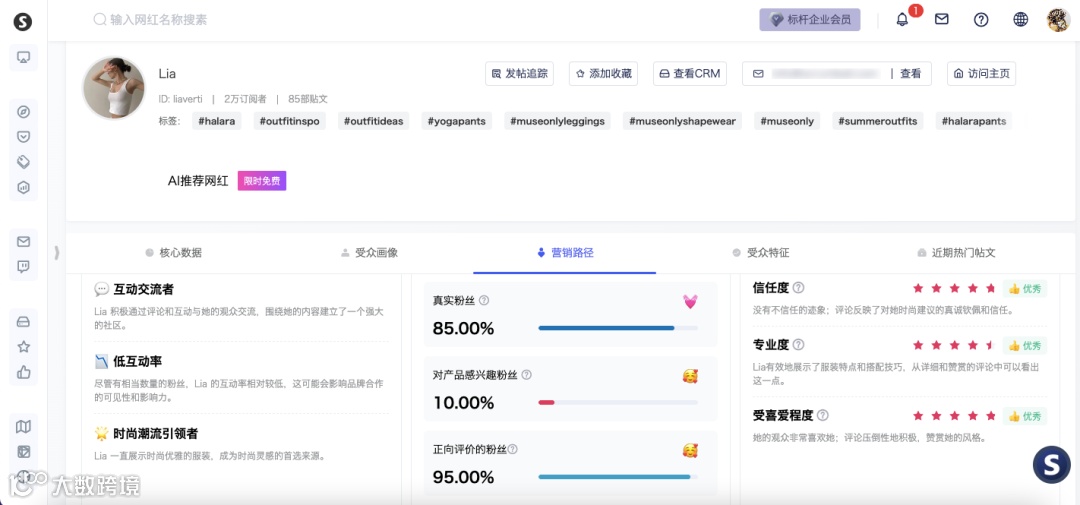
Task: Click the globe language icon
Action: click(x=1021, y=19)
